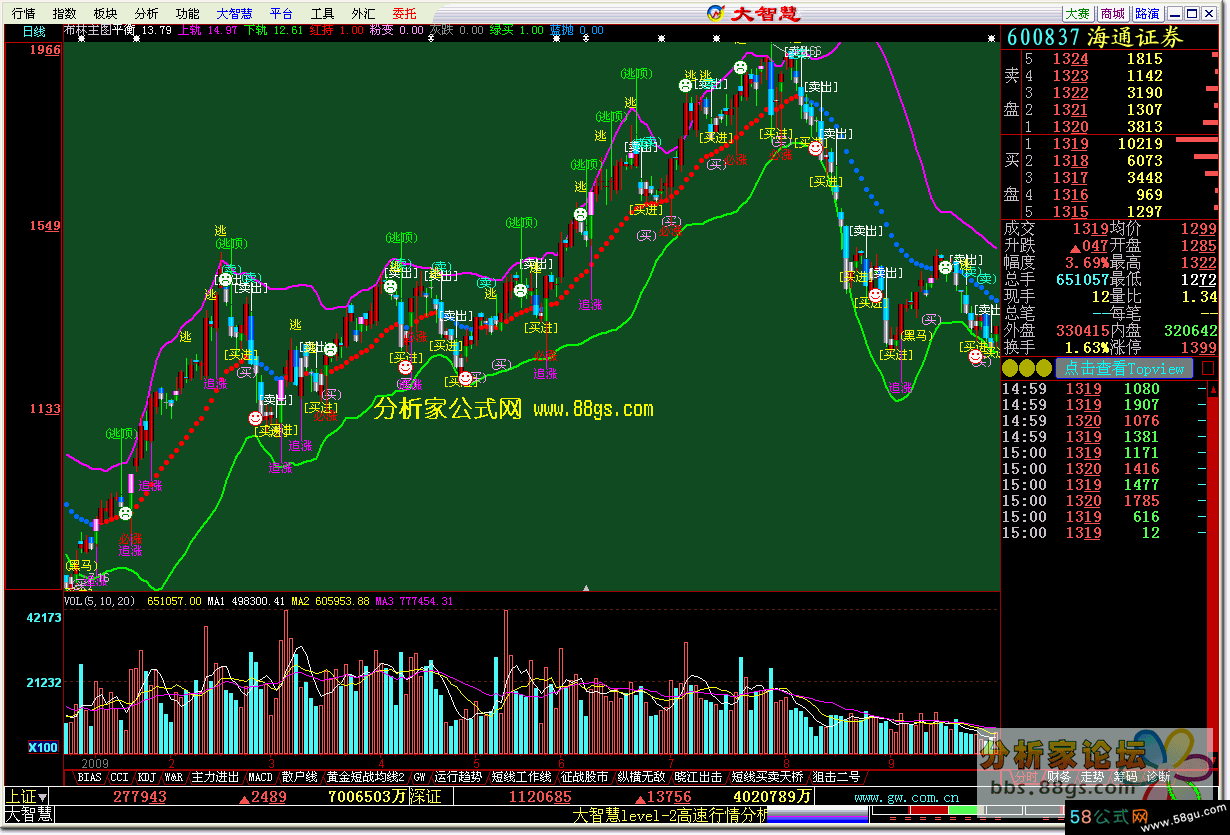Switch to the 征战股市 indicator tab

[x=585, y=776]
